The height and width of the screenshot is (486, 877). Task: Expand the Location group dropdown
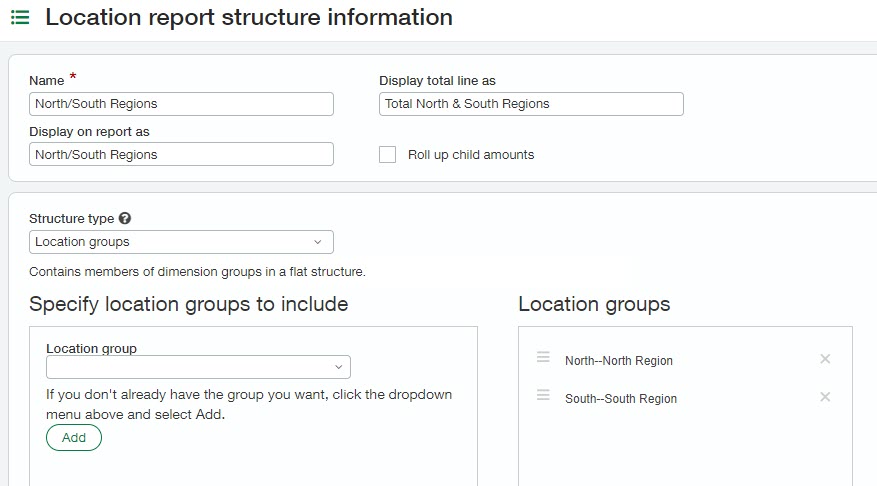(198, 367)
